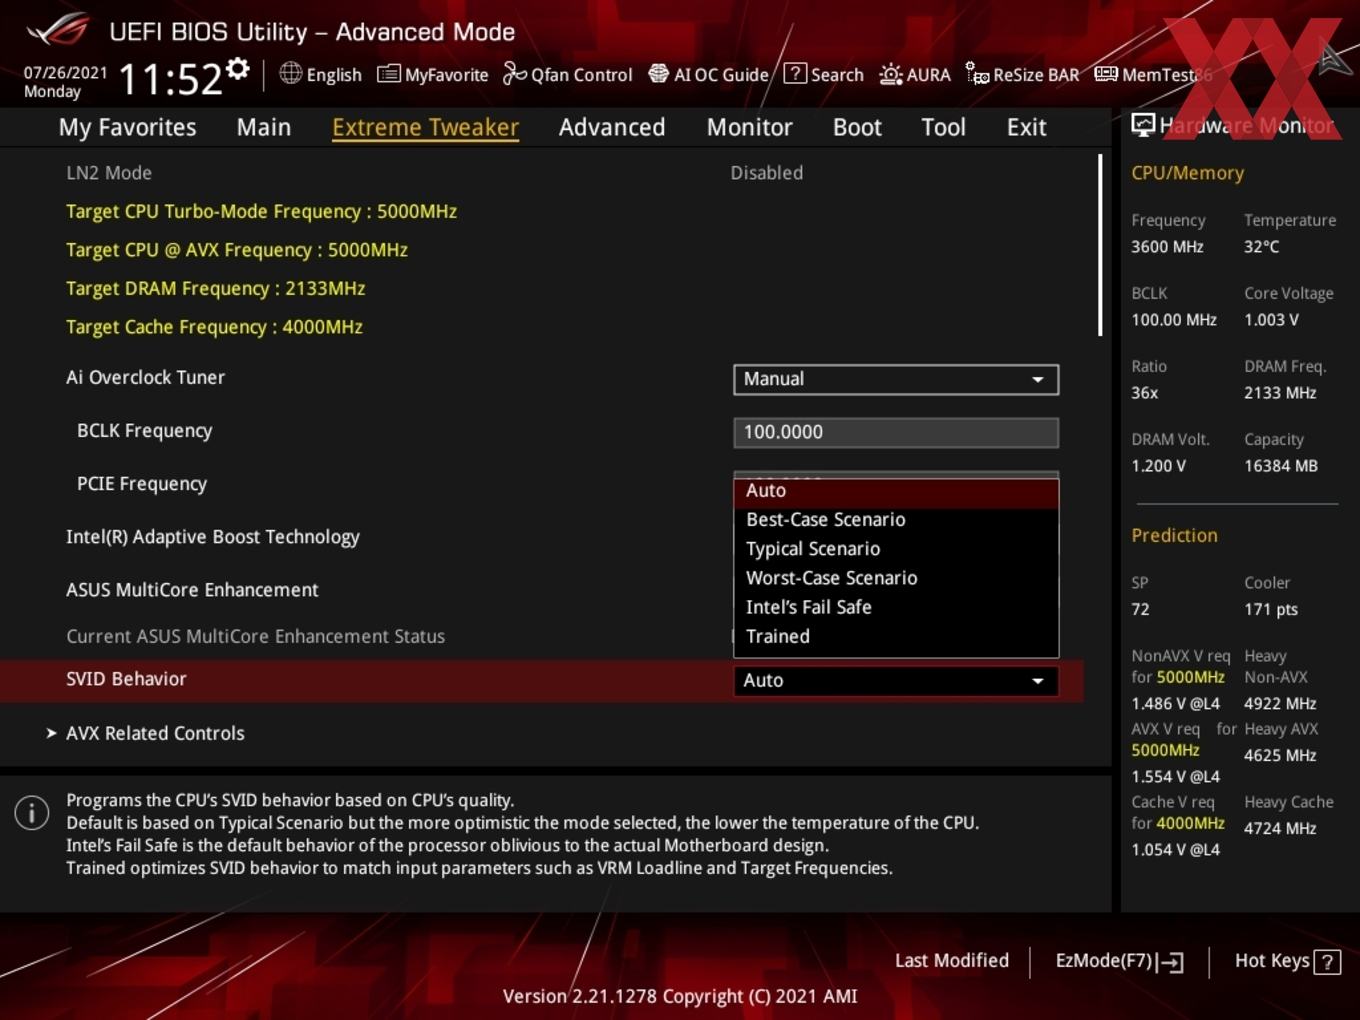Click Core Voltage 1.003 V value

coord(1271,320)
